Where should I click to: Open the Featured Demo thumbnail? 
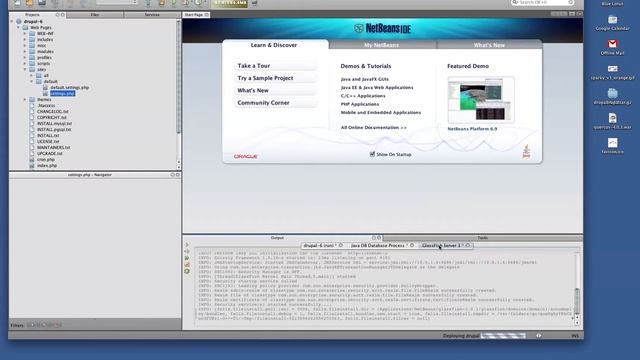tap(481, 100)
